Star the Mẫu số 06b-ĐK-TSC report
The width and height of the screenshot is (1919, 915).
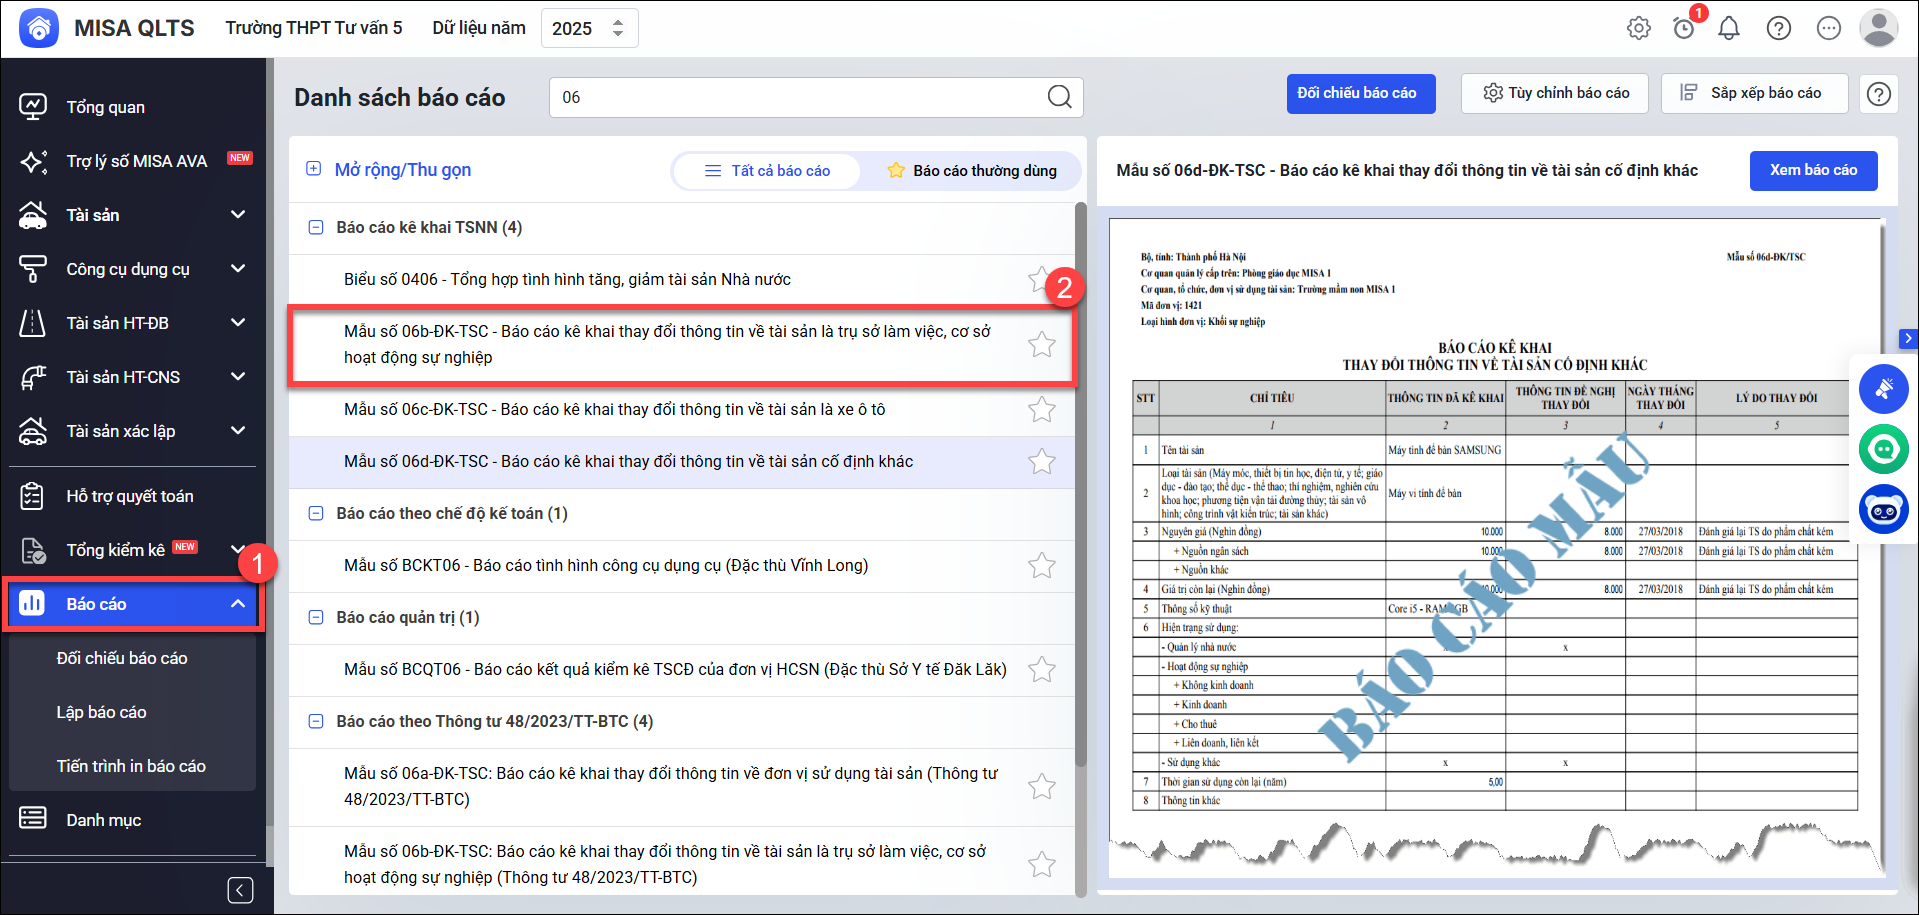(1042, 344)
